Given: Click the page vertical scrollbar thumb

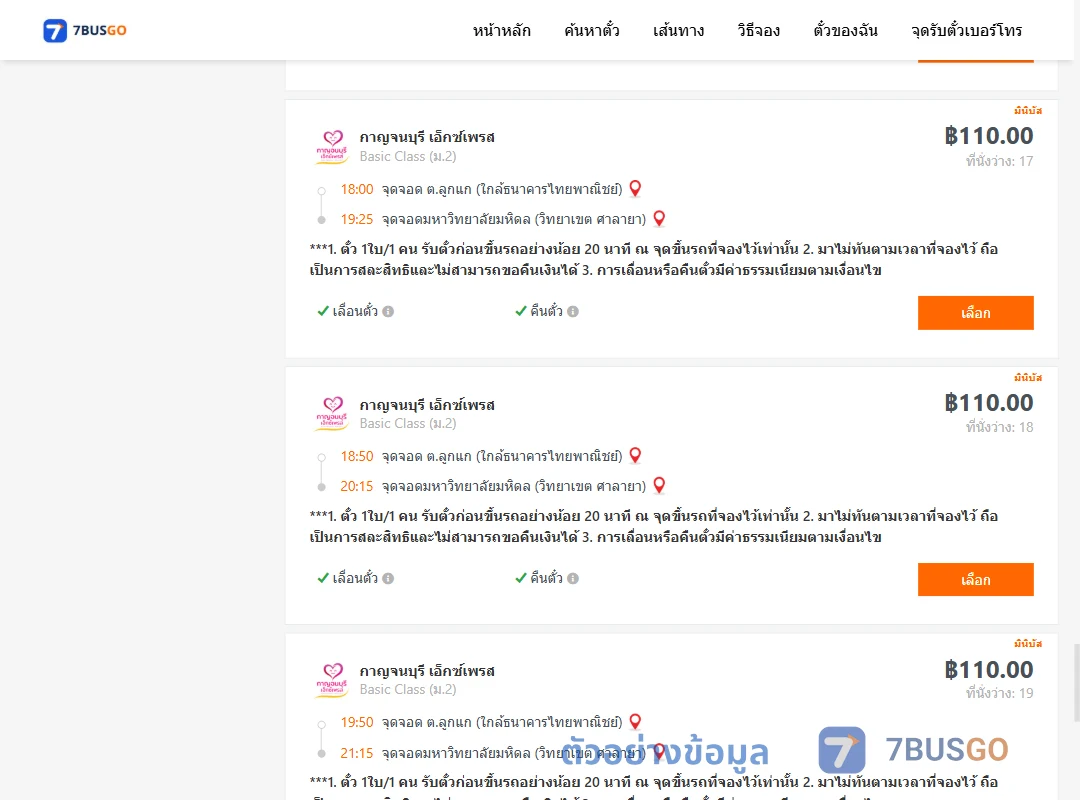Looking at the screenshot, I should [x=1077, y=682].
